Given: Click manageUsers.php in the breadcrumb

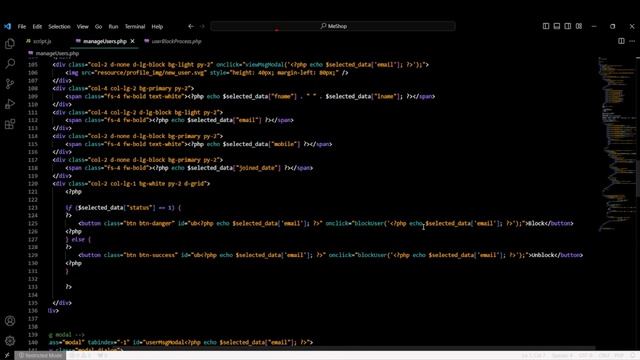Looking at the screenshot, I should click(x=57, y=53).
